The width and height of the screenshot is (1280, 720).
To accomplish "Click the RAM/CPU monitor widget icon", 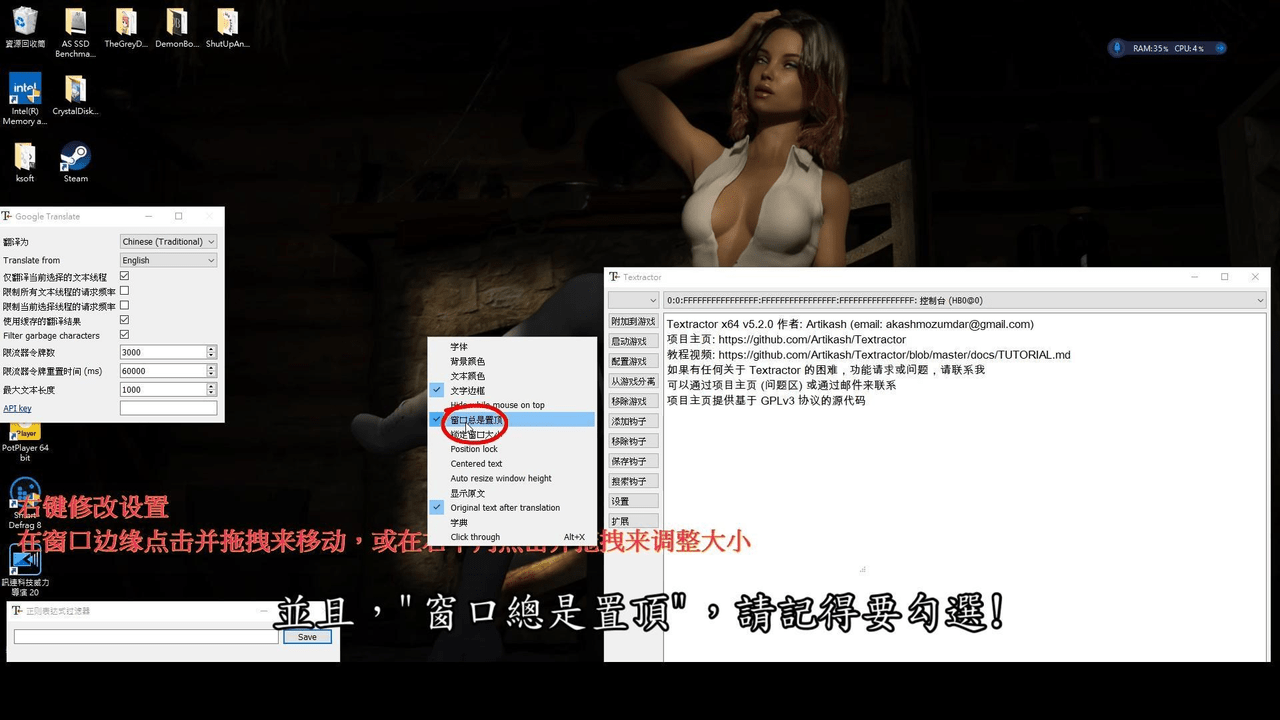I will pos(1117,48).
